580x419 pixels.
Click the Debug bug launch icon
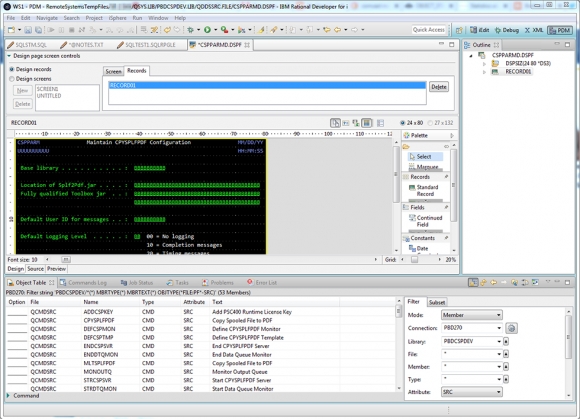[x=190, y=30]
